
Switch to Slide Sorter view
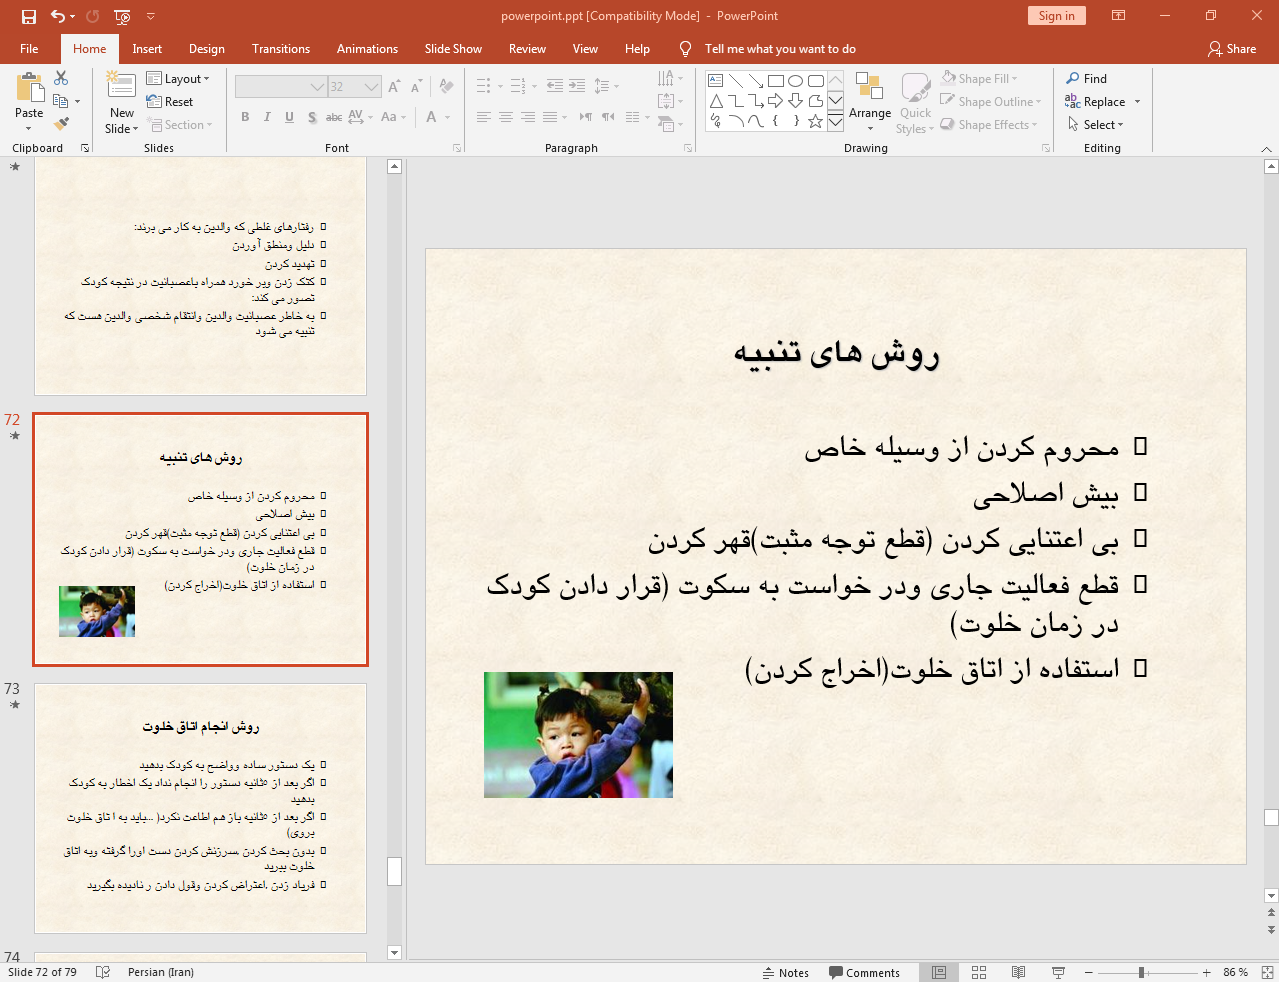(979, 972)
